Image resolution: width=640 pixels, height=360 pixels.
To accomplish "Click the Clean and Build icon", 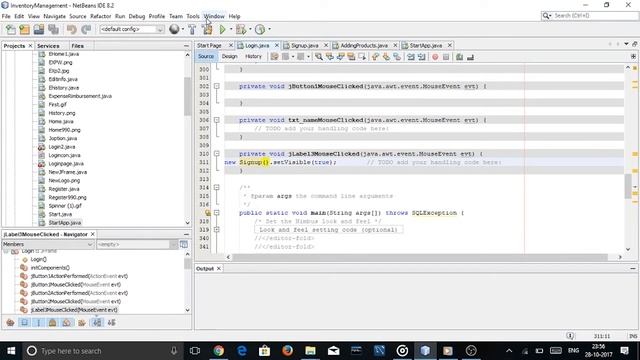I will 207,29.
